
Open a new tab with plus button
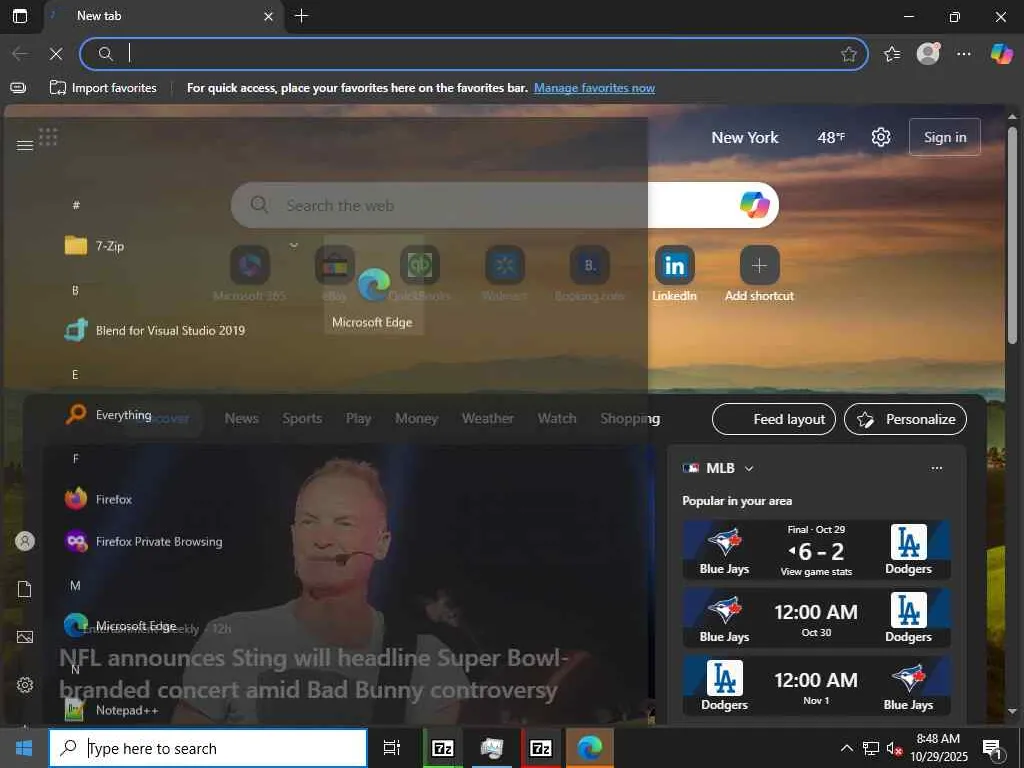click(x=301, y=16)
